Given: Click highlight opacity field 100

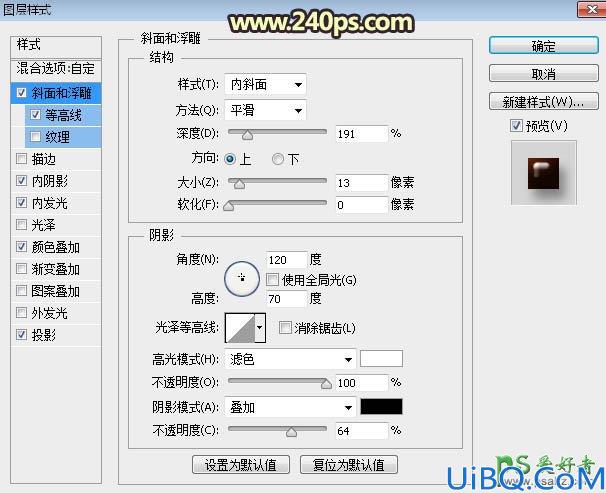Looking at the screenshot, I should [361, 382].
